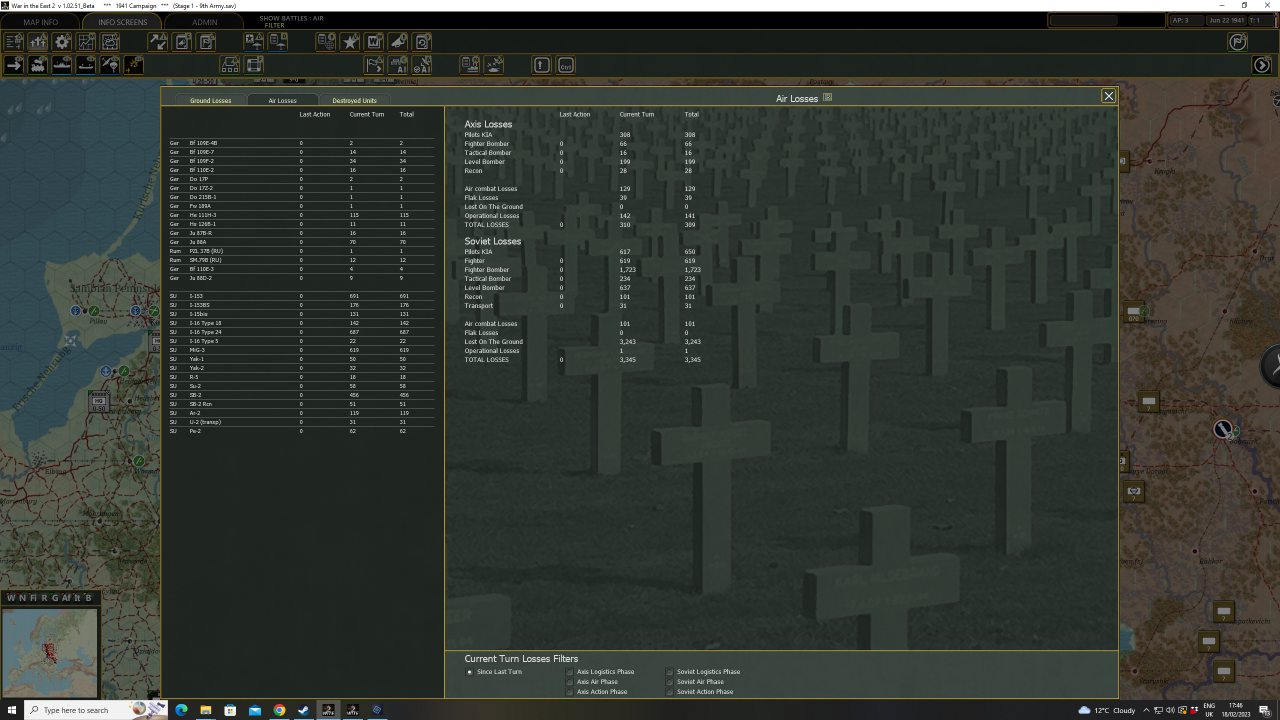Click the Europe minimap thumbnail
1280x720 pixels.
point(50,652)
